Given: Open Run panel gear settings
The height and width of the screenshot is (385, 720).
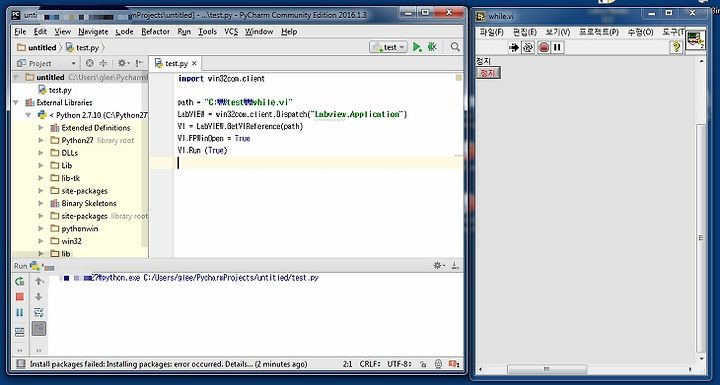Looking at the screenshot, I should point(439,266).
